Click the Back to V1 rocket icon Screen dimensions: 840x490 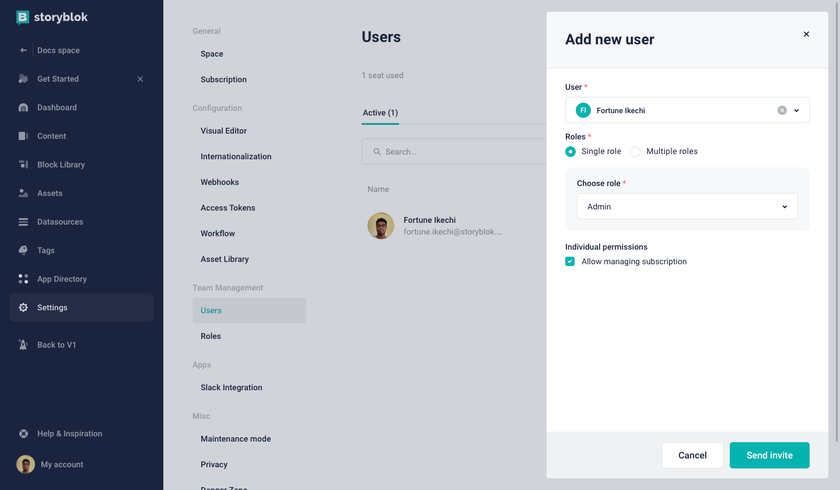point(23,345)
